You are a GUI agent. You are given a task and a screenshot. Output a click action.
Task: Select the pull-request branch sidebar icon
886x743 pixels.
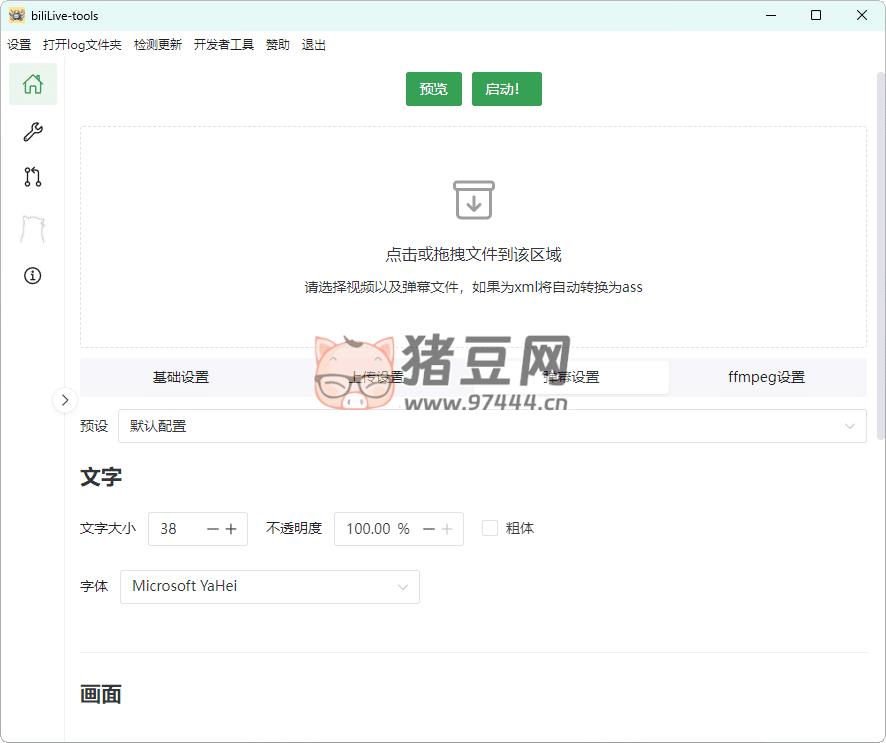[x=33, y=178]
